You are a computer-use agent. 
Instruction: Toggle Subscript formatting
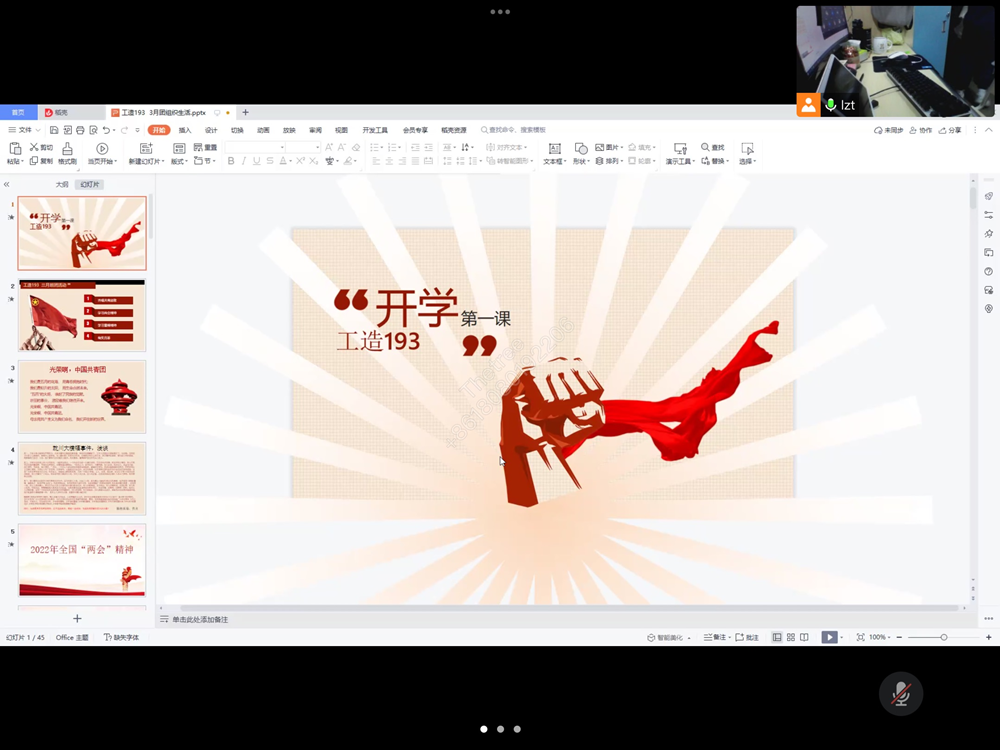pos(314,161)
